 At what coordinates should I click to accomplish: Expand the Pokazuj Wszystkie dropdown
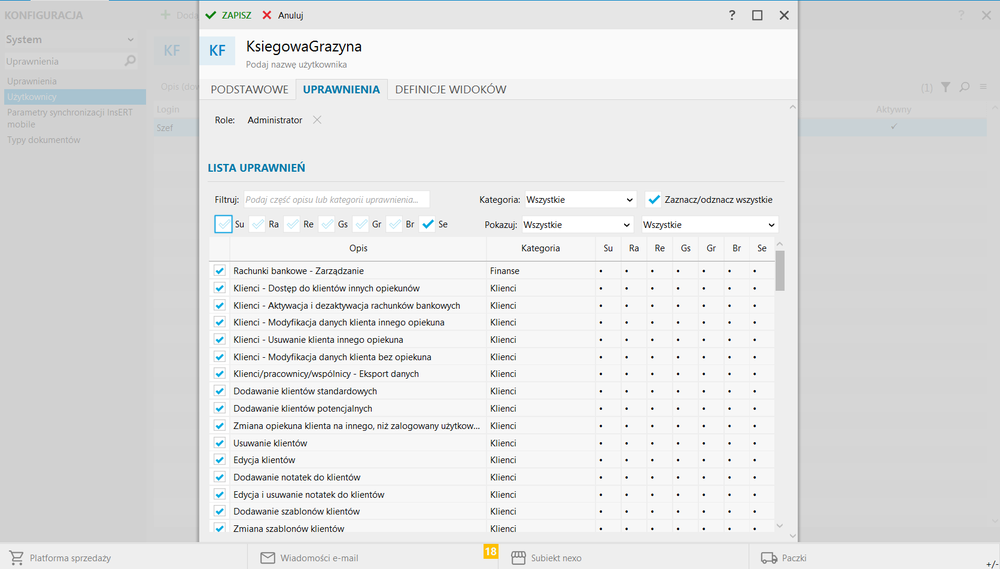(x=577, y=225)
